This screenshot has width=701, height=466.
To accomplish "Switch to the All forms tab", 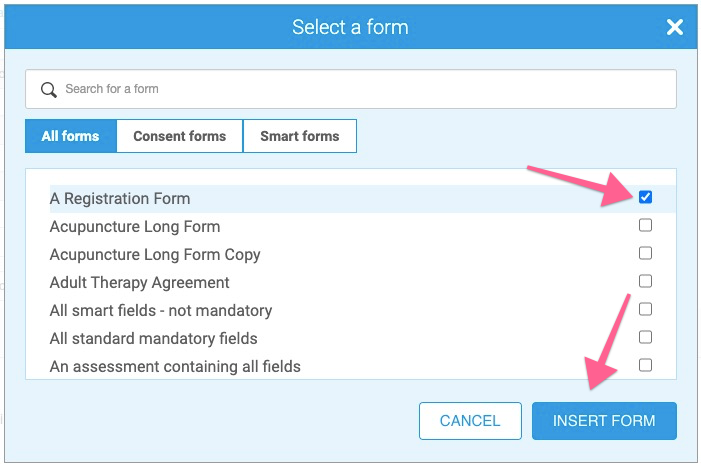I will tap(70, 136).
